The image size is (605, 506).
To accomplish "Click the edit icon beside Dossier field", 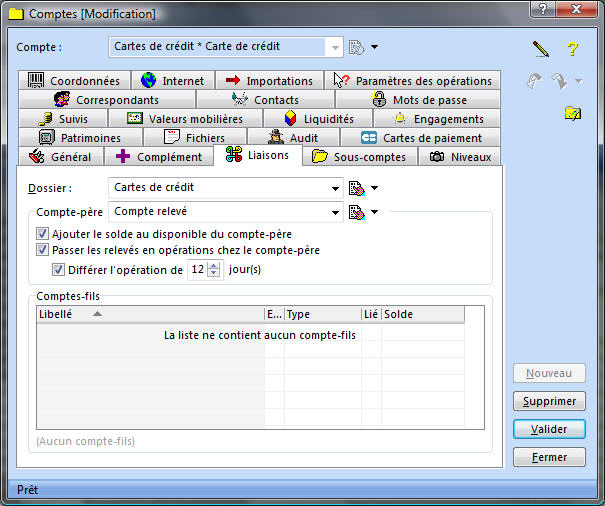I will (355, 187).
